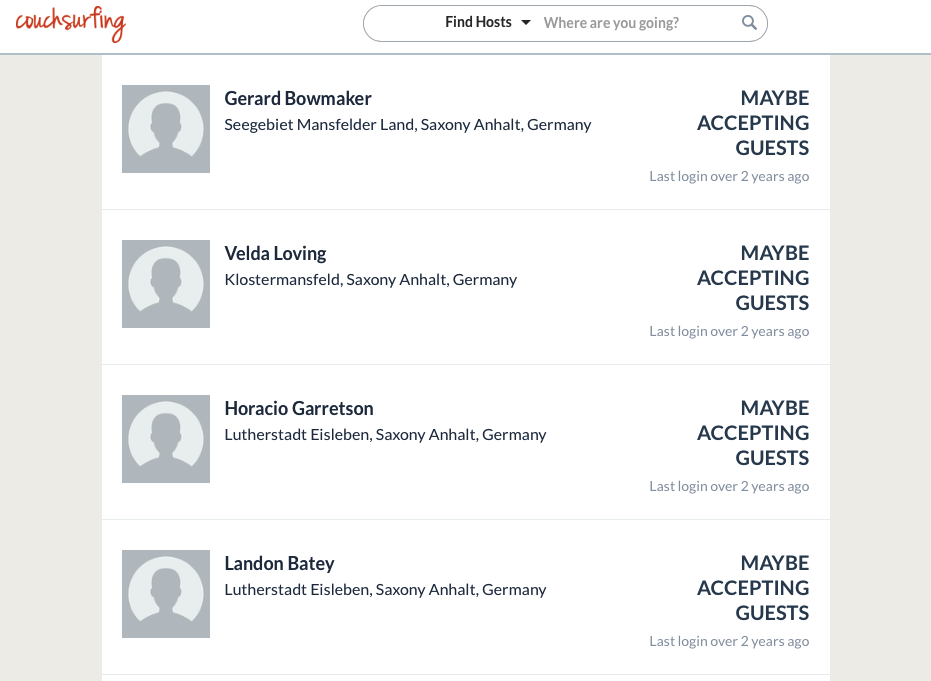Viewport: 931px width, 681px height.
Task: Open Gerard Bowmaker's profile name link
Action: coord(297,99)
